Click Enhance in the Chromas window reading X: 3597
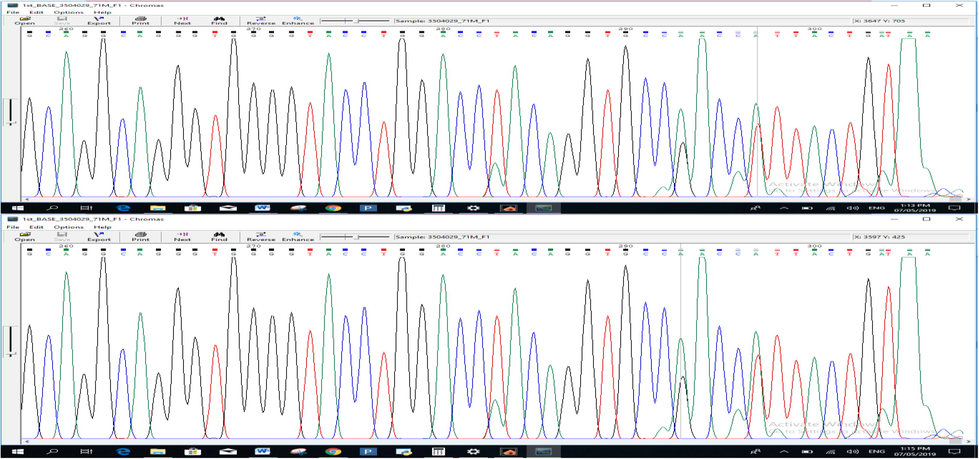Viewport: 979px width, 459px height. pos(298,237)
